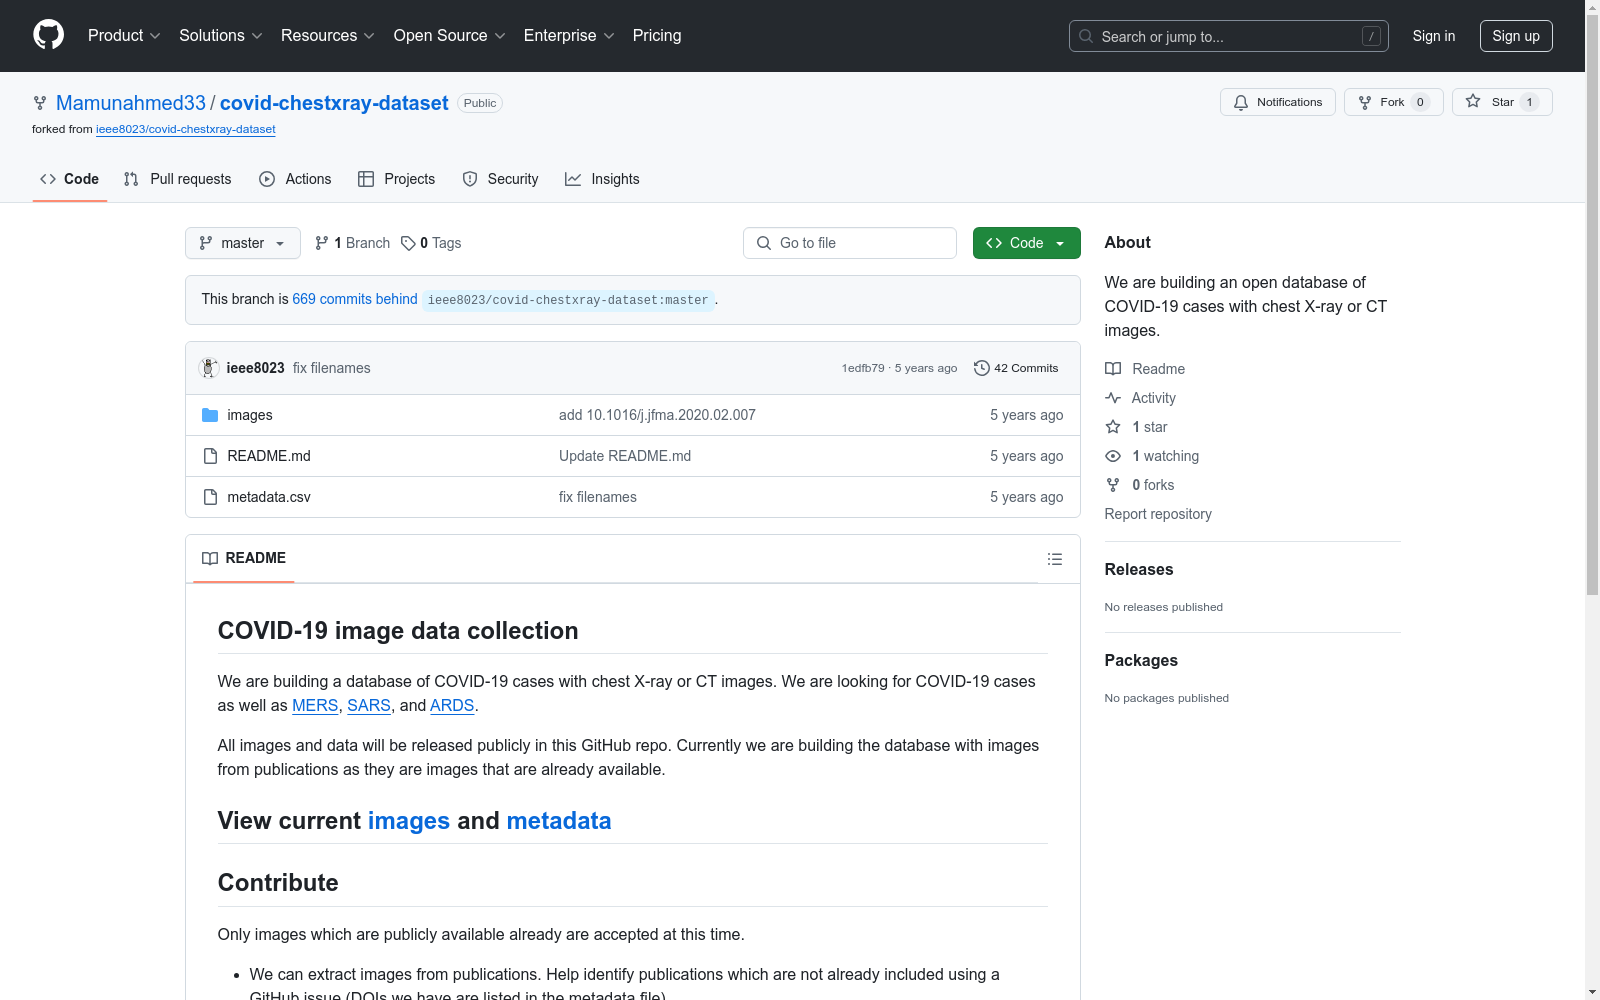Open the Projects tab
Image resolution: width=1600 pixels, height=1000 pixels.
click(397, 179)
